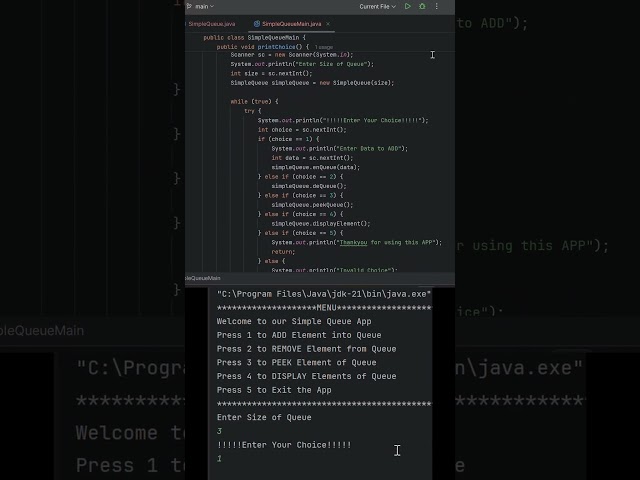Click the 'else if (choice == 5)' line
Image resolution: width=640 pixels, height=480 pixels.
[x=300, y=233]
